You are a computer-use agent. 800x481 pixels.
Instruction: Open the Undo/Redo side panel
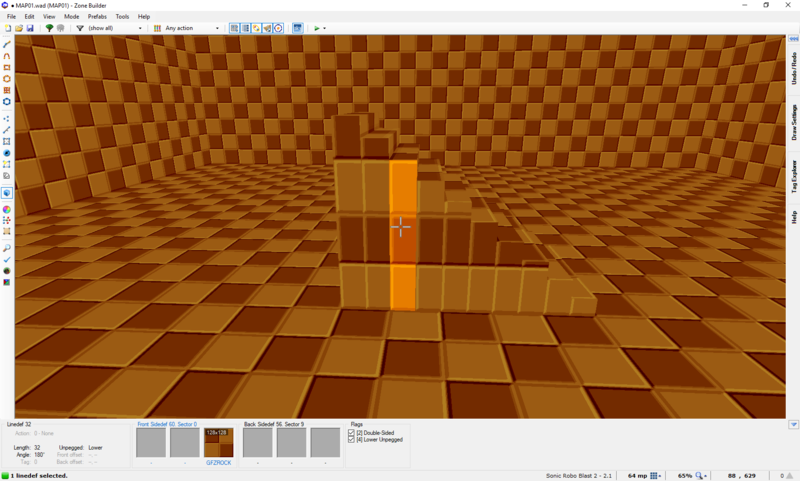[794, 66]
